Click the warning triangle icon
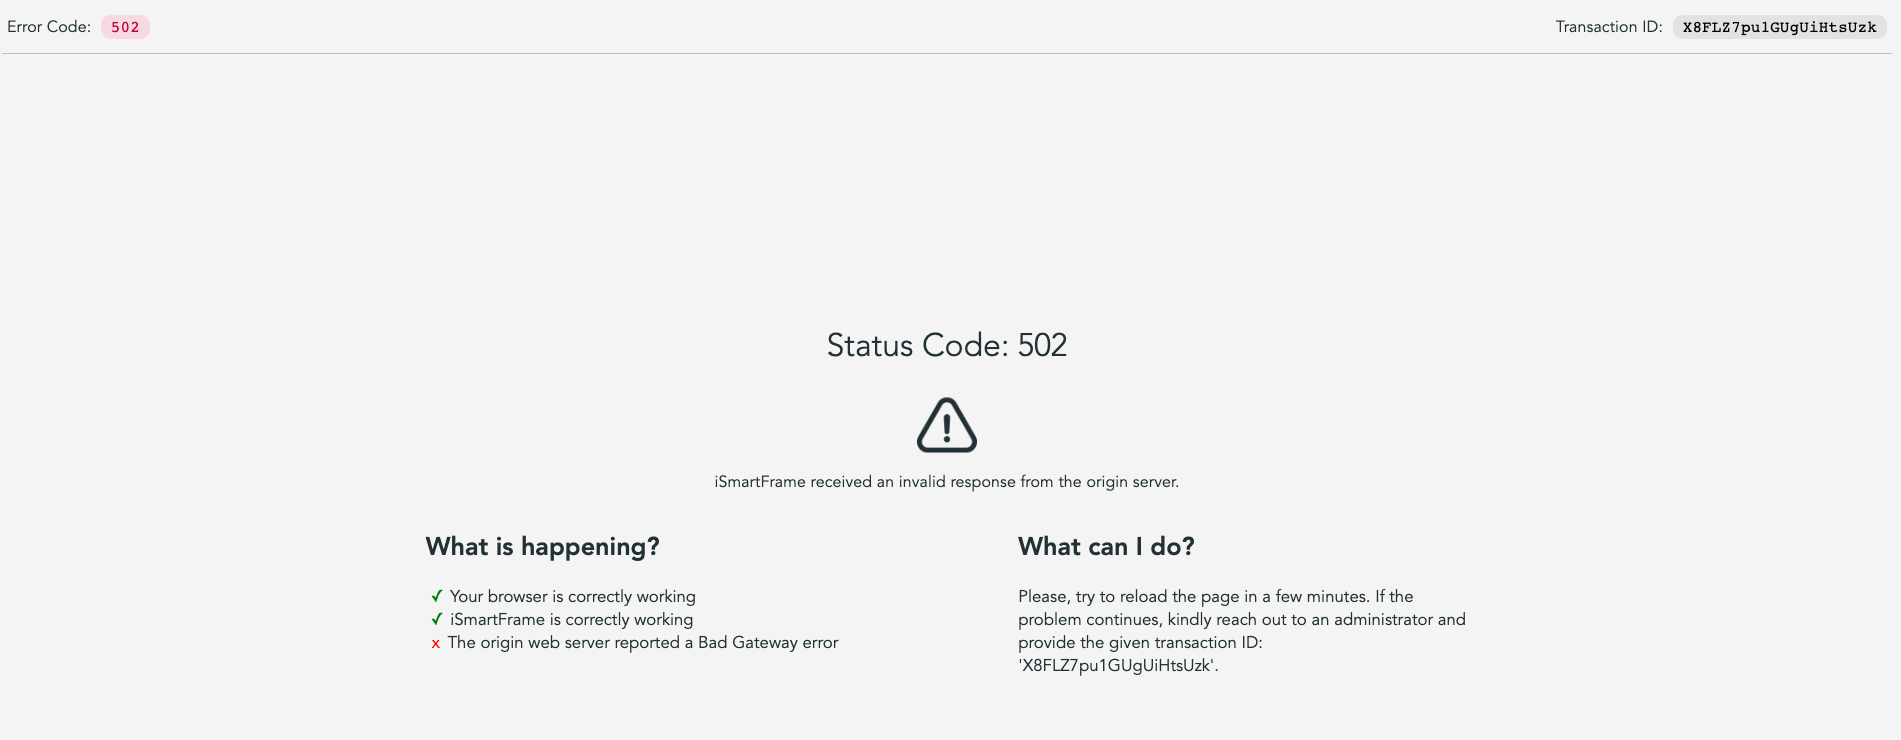 [x=946, y=425]
